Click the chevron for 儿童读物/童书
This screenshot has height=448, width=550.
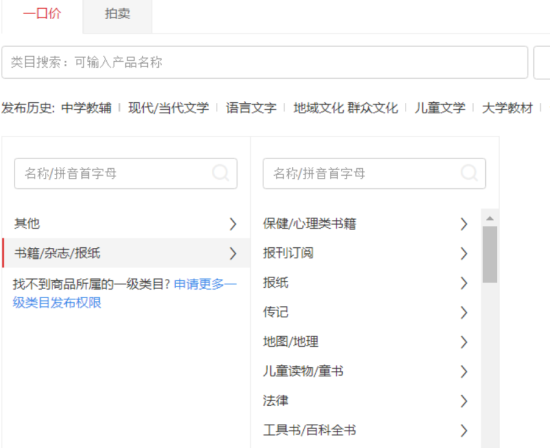[x=464, y=371]
